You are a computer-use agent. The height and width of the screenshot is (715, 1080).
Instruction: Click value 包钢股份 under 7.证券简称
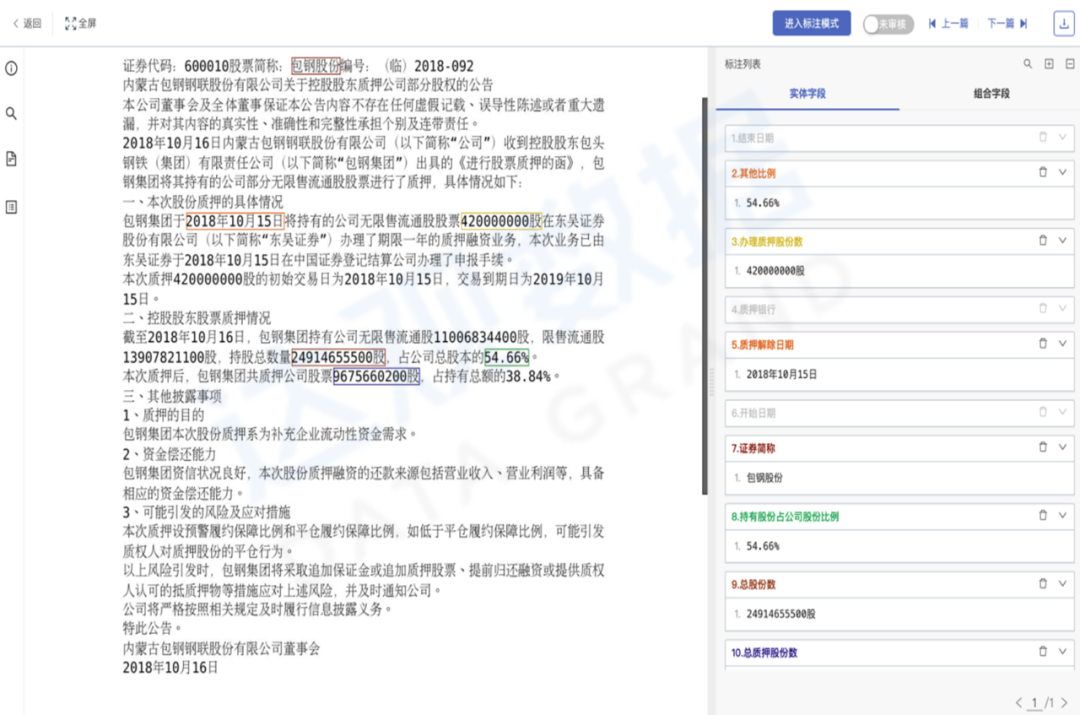764,477
